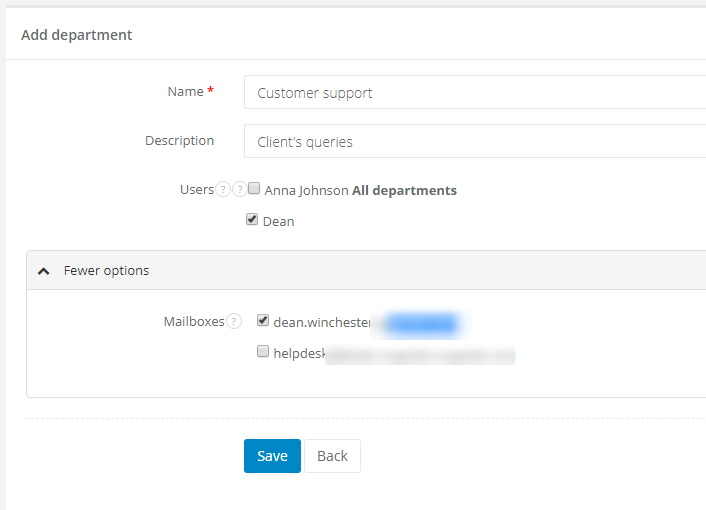
Task: Click the second help icon beside Users
Action: [x=239, y=190]
